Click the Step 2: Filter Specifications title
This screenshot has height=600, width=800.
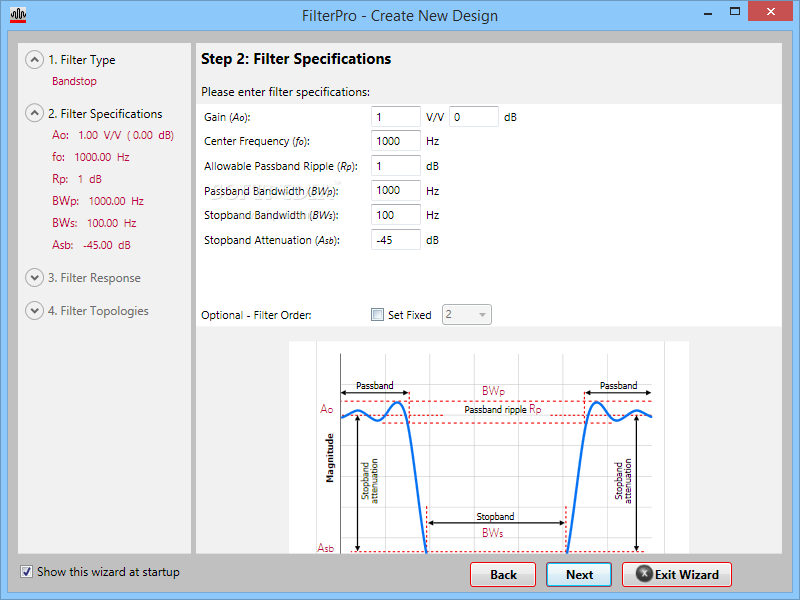(x=296, y=59)
